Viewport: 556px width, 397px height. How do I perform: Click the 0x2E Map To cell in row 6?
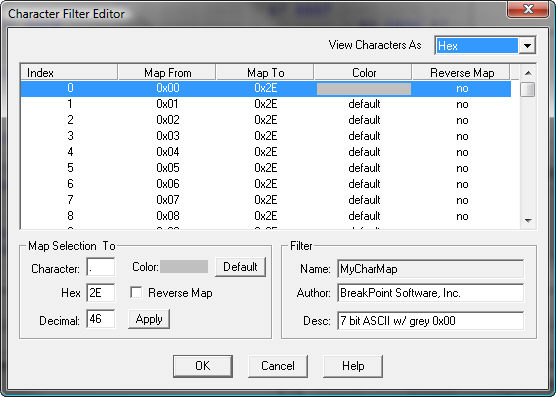pyautogui.click(x=266, y=184)
